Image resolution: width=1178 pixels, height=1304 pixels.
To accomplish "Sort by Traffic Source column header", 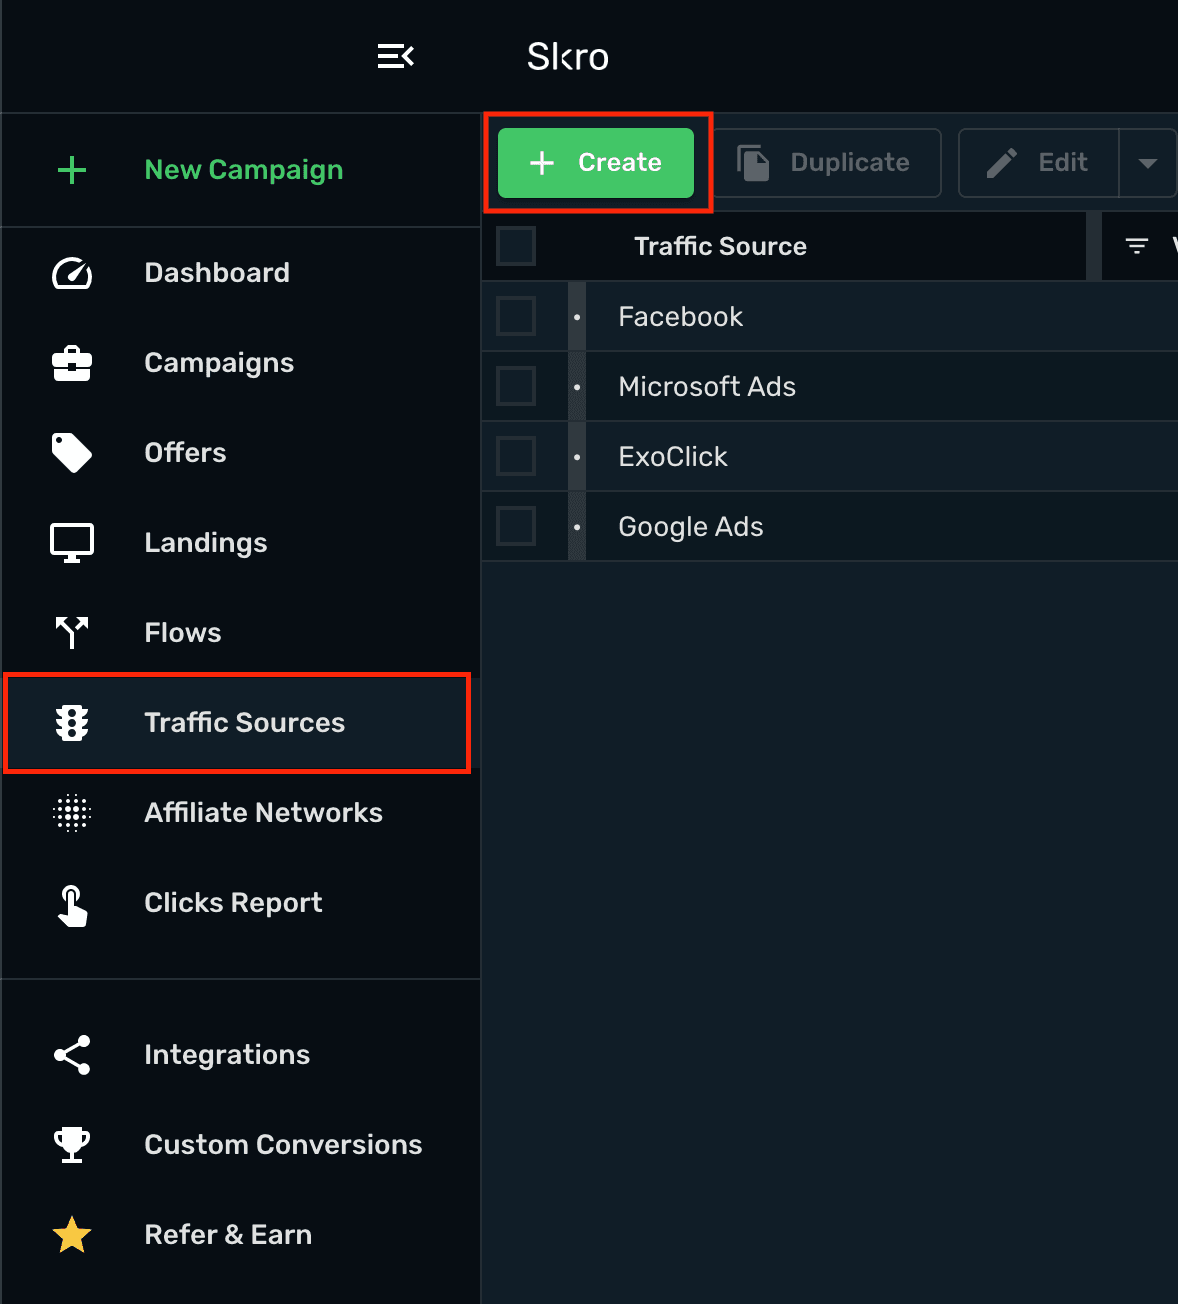I will 720,246.
